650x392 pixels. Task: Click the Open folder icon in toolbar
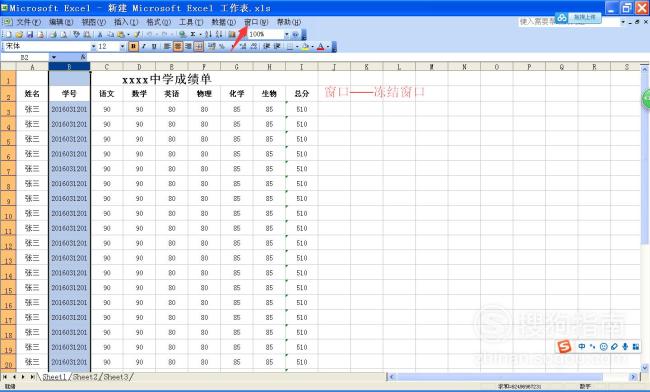[19, 34]
